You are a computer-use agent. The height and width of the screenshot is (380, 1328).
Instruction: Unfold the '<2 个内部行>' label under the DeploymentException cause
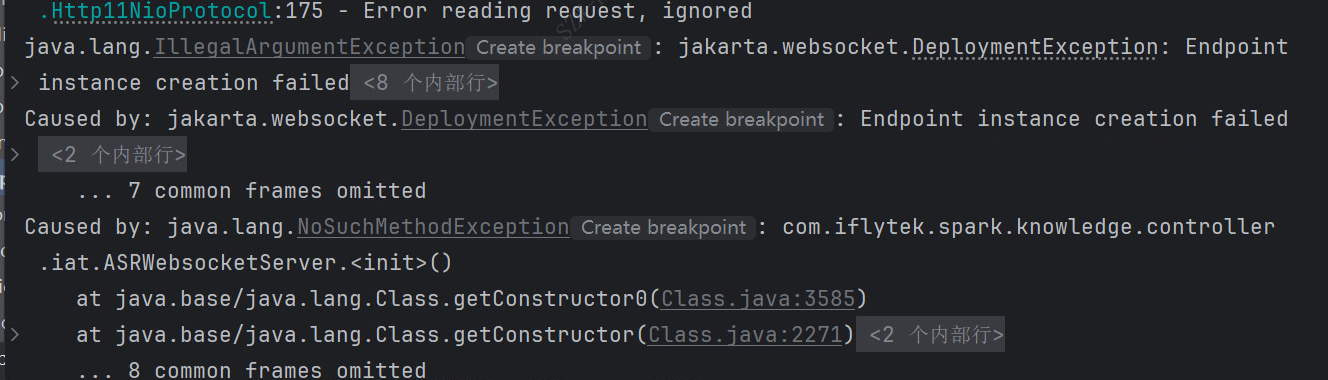click(x=112, y=155)
